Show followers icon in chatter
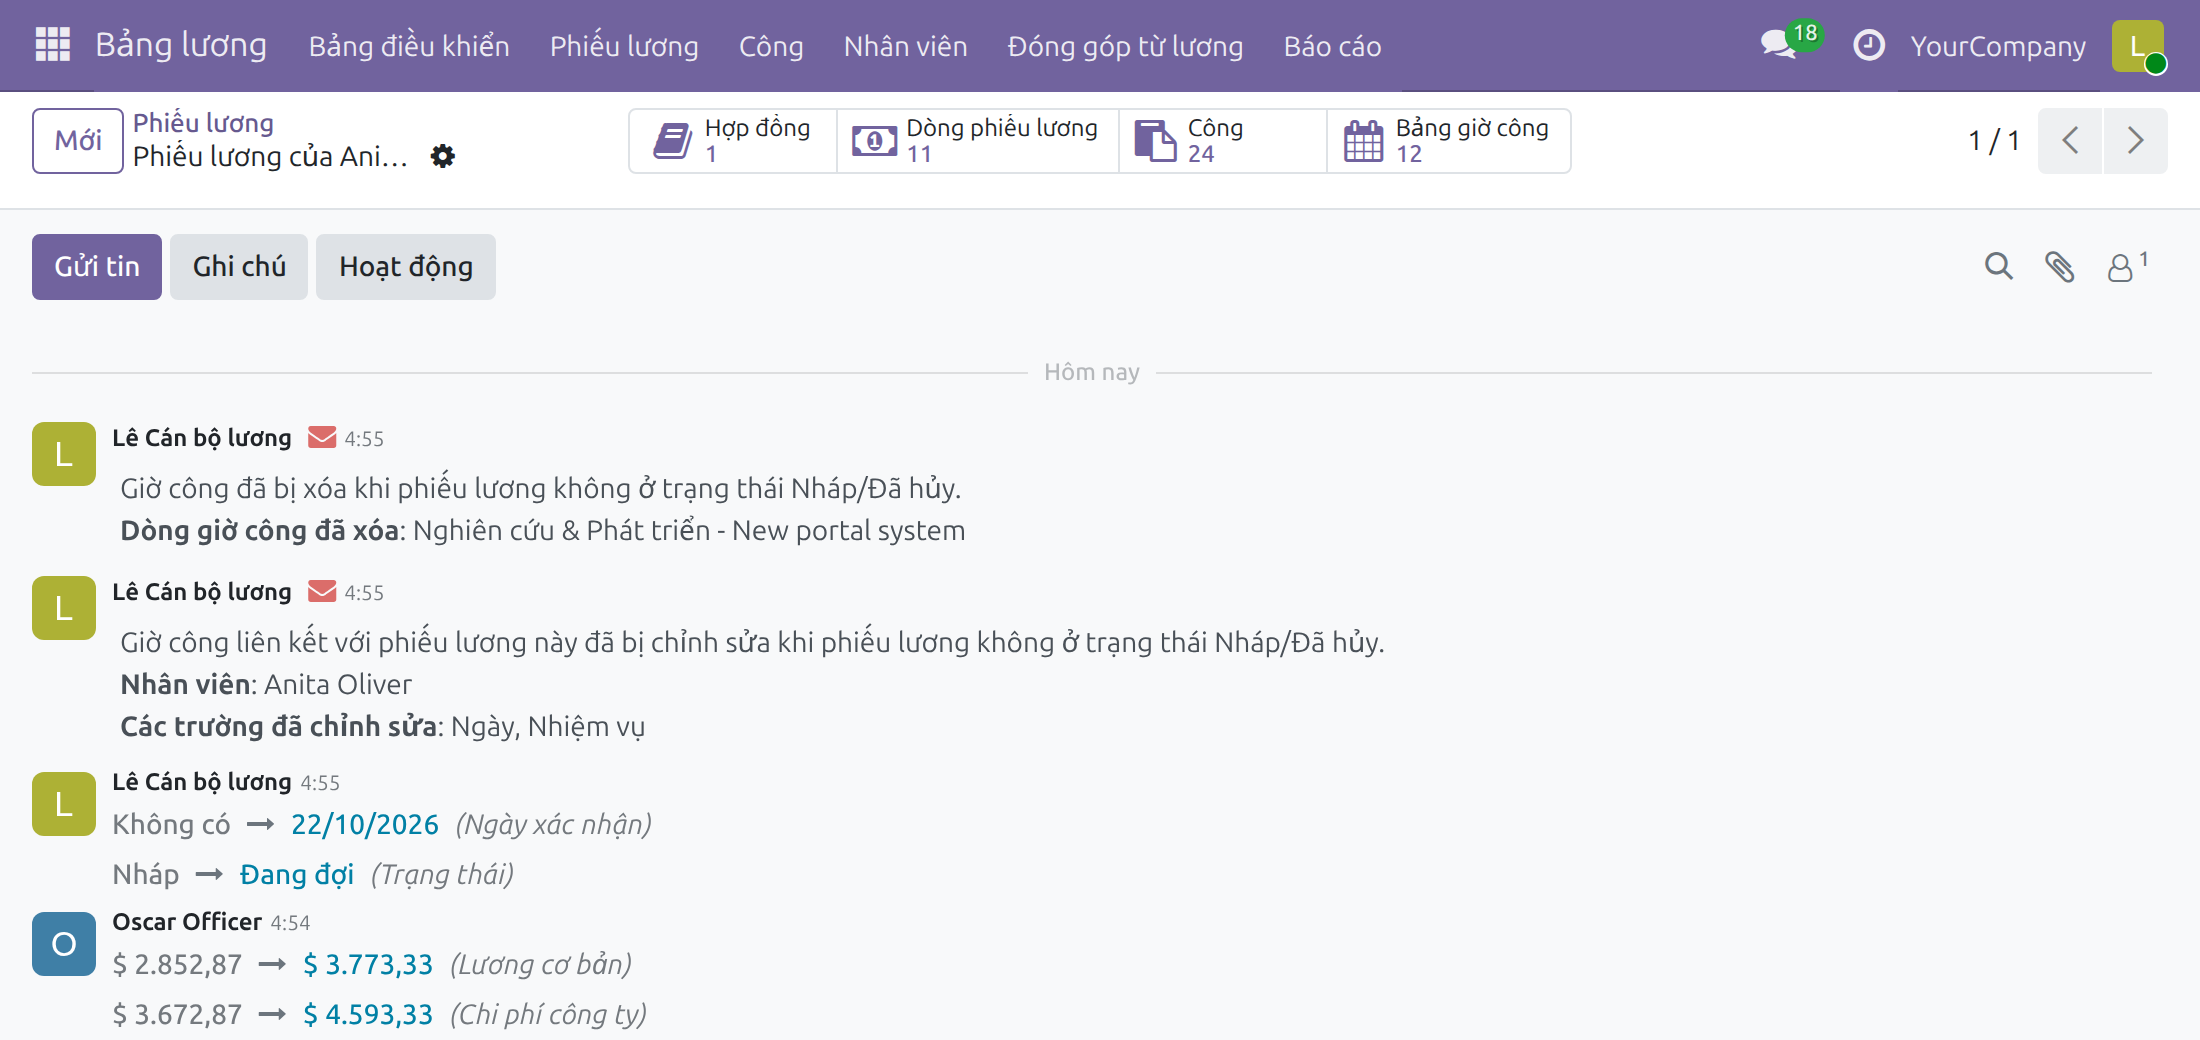The image size is (2200, 1040). pyautogui.click(x=2126, y=266)
